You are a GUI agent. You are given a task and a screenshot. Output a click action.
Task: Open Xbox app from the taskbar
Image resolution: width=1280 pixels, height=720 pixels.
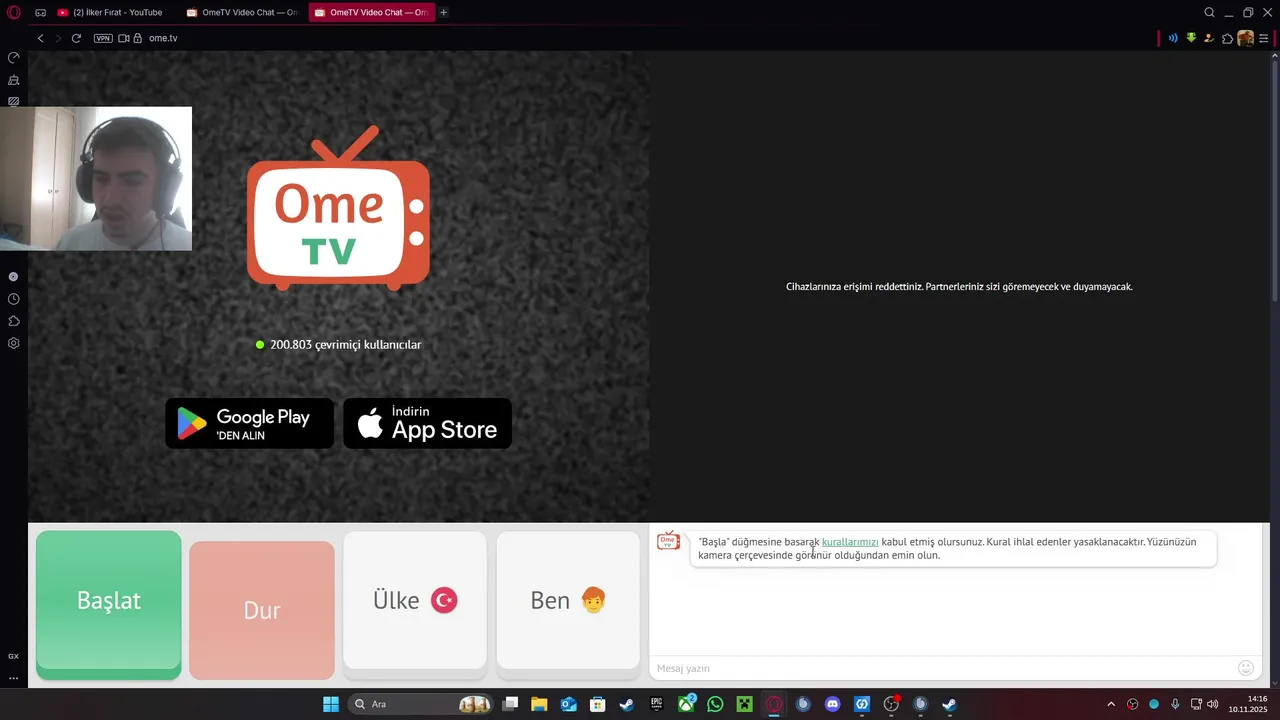click(686, 704)
